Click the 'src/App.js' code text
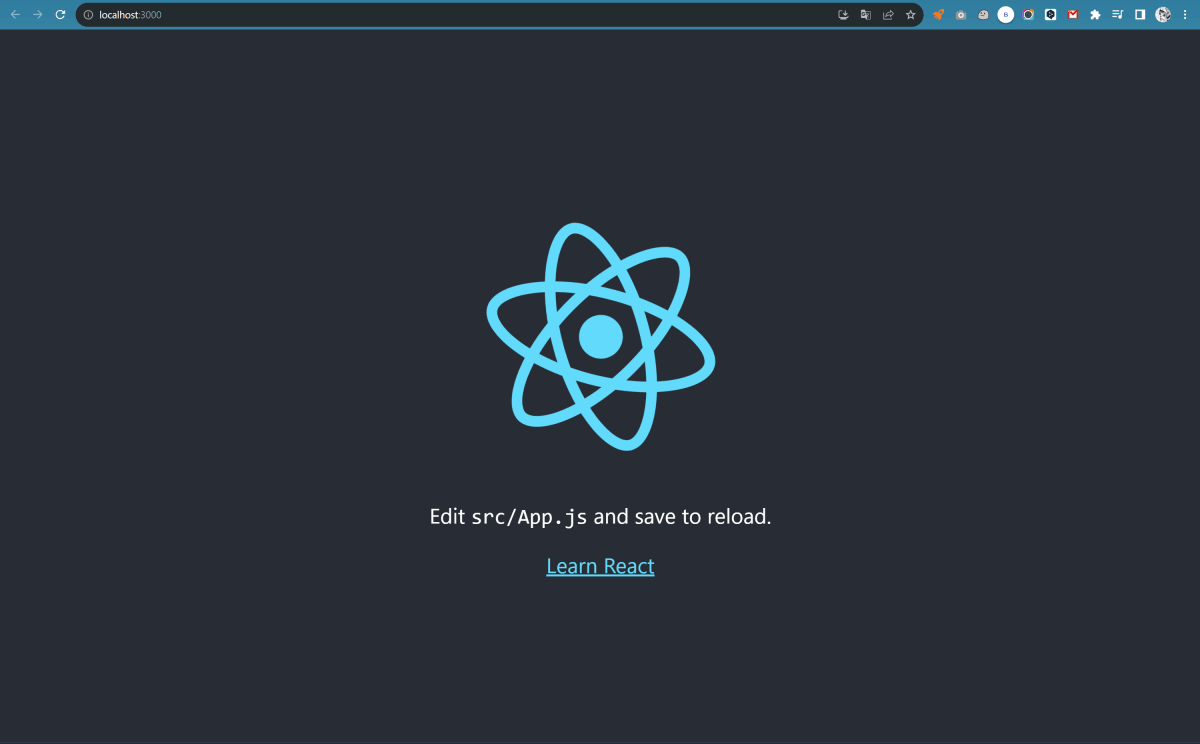Viewport: 1200px width, 744px height. tap(529, 517)
